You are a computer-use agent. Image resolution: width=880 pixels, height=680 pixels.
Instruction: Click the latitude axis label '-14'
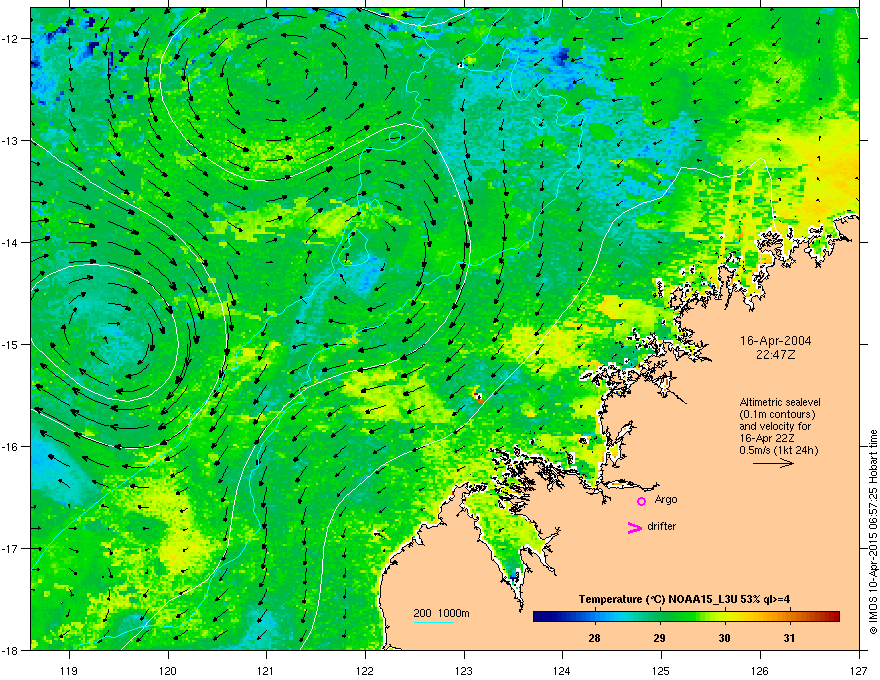coord(10,243)
